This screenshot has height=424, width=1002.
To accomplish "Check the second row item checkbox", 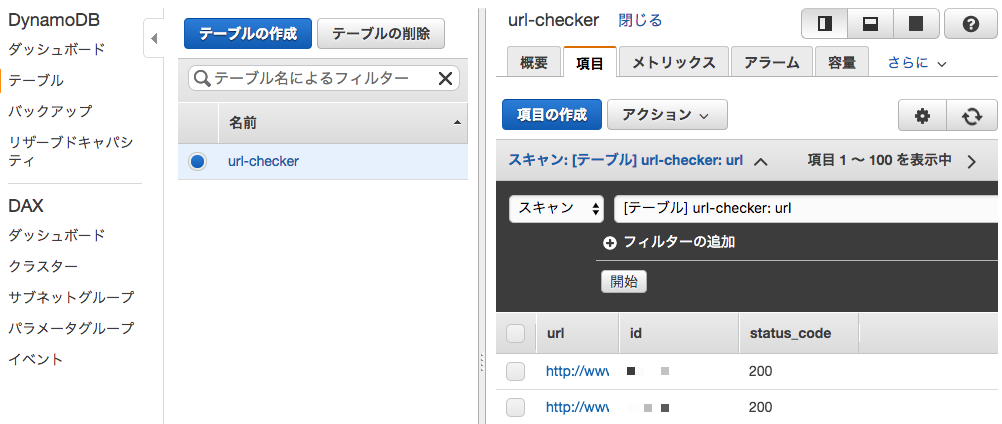I will coord(515,407).
